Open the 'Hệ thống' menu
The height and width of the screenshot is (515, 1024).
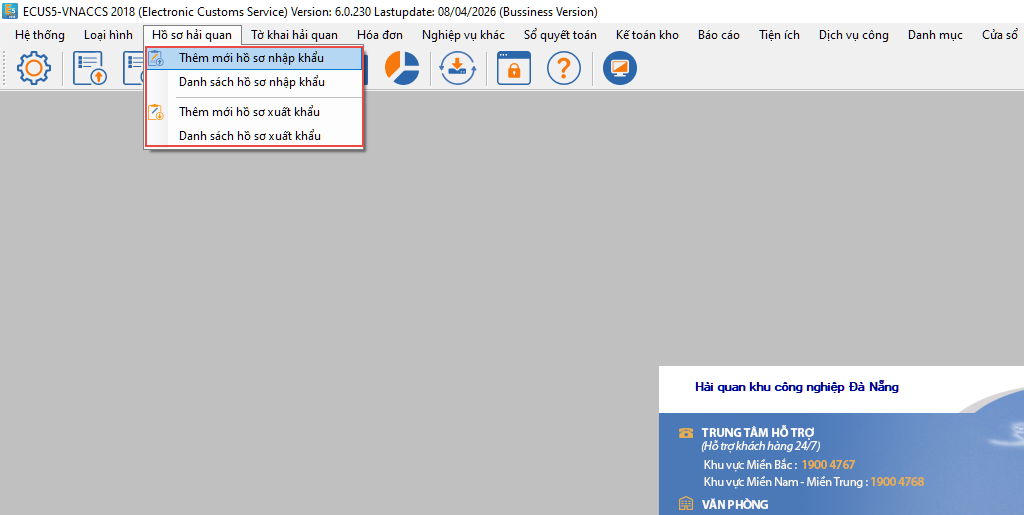click(40, 35)
